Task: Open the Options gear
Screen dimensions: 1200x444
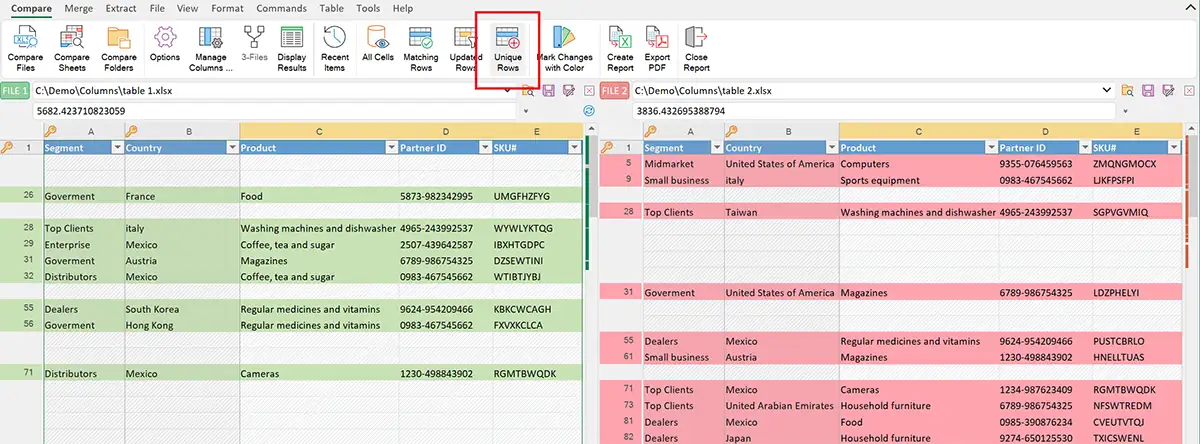Action: click(x=165, y=45)
